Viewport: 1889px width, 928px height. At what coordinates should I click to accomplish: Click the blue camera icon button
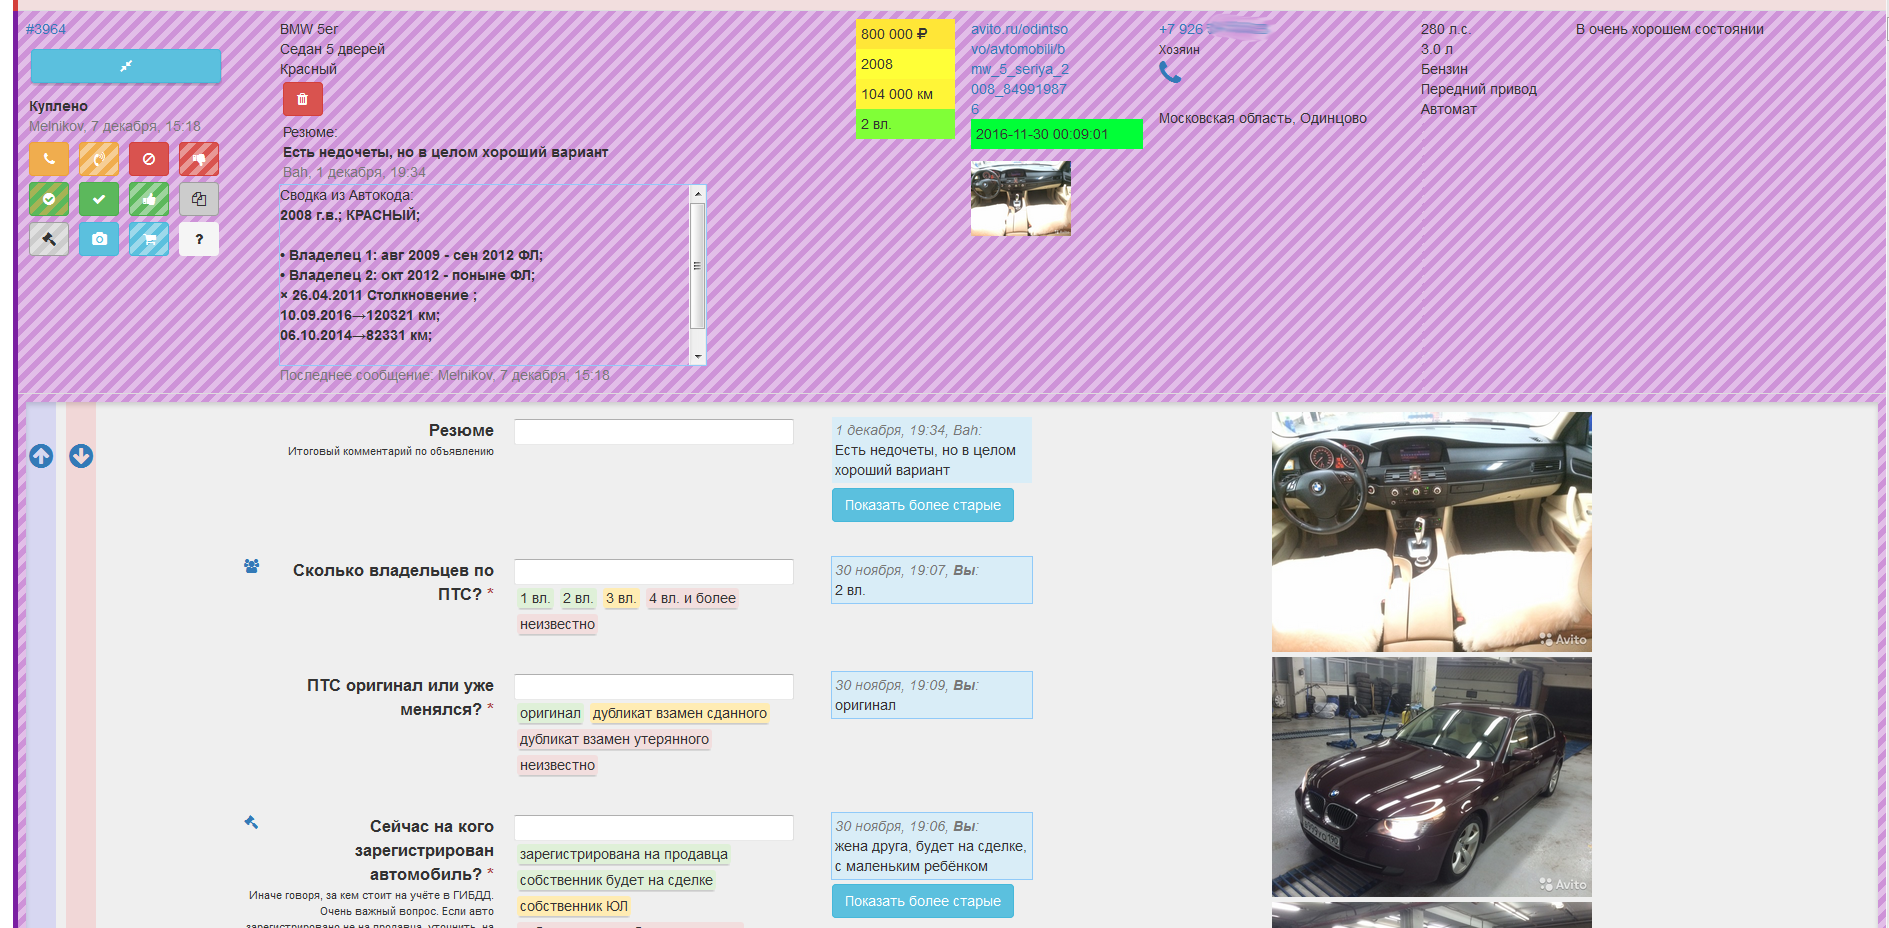click(x=99, y=239)
